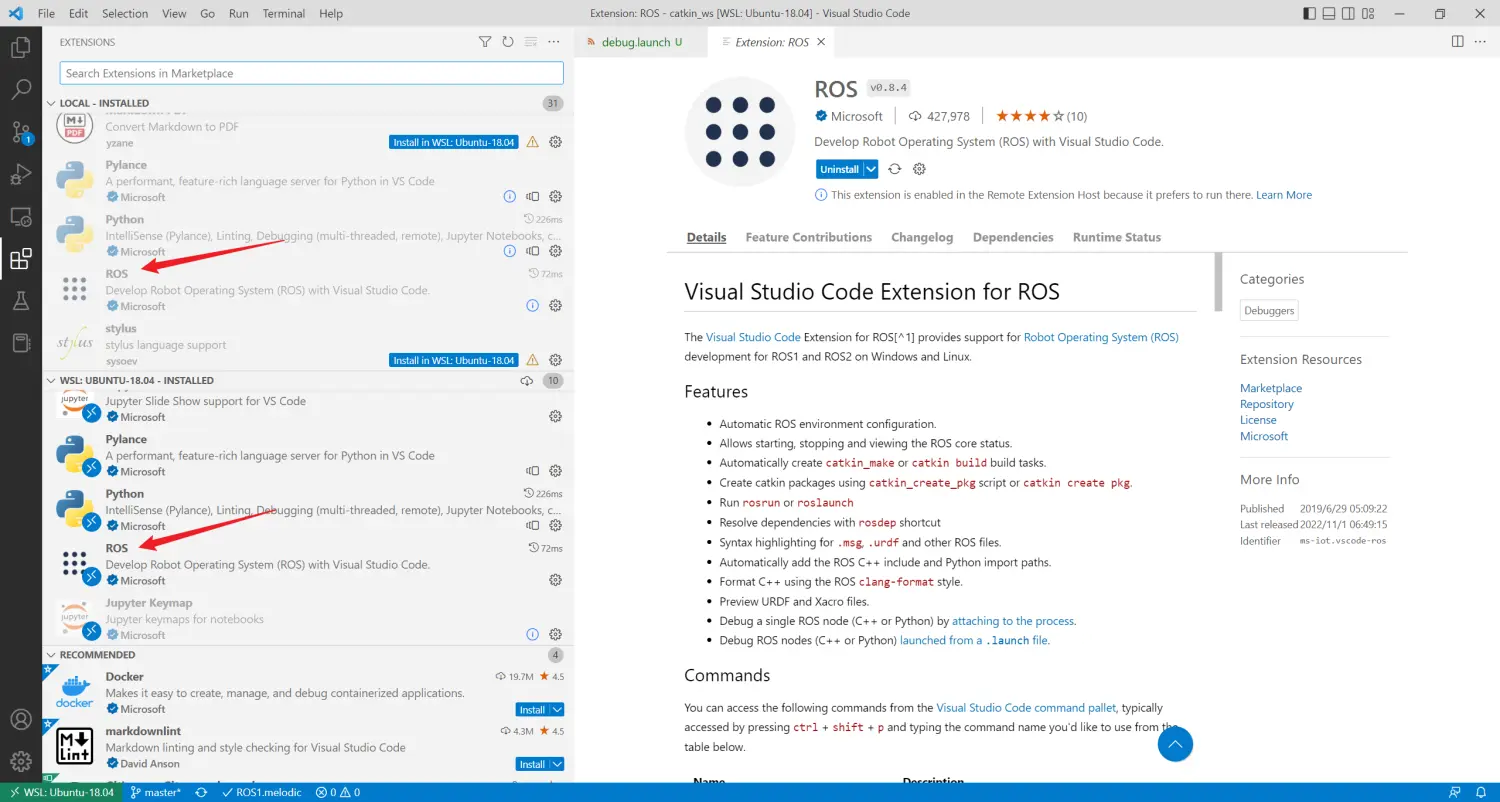The width and height of the screenshot is (1500, 802).
Task: Open the Repository link under Extension Resources
Action: [1266, 404]
